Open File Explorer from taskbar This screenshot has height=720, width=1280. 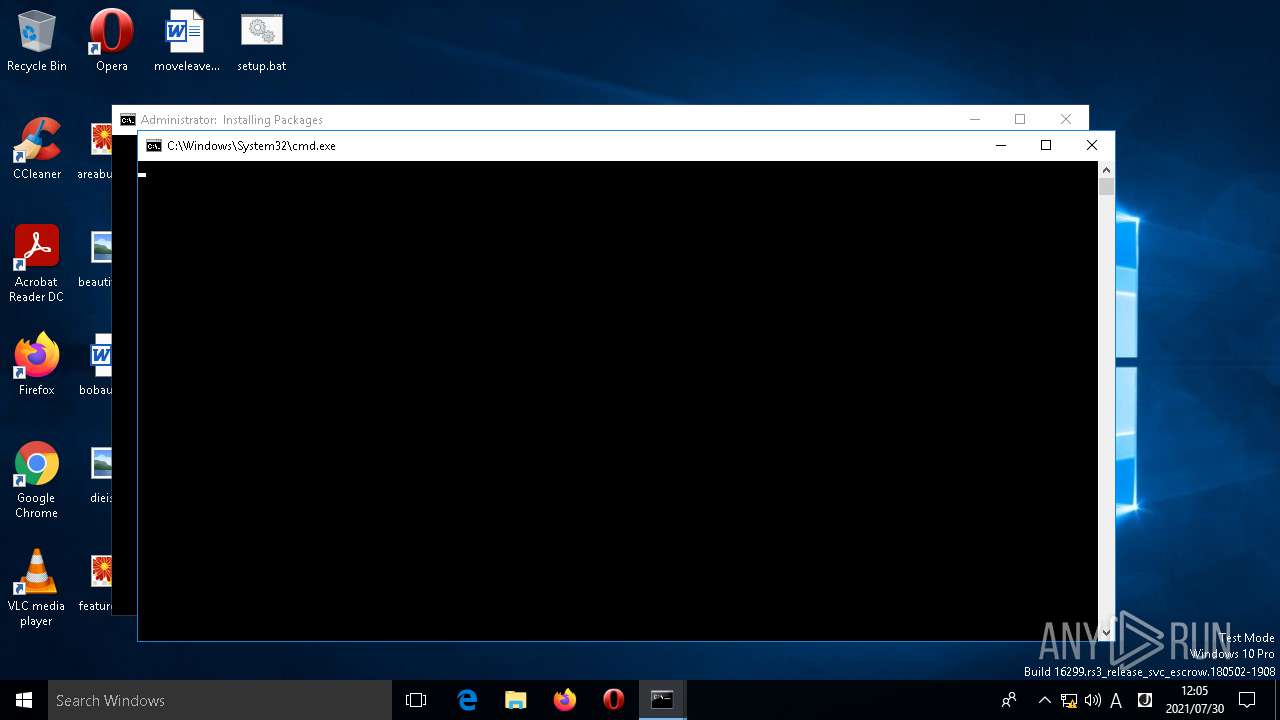coord(516,700)
